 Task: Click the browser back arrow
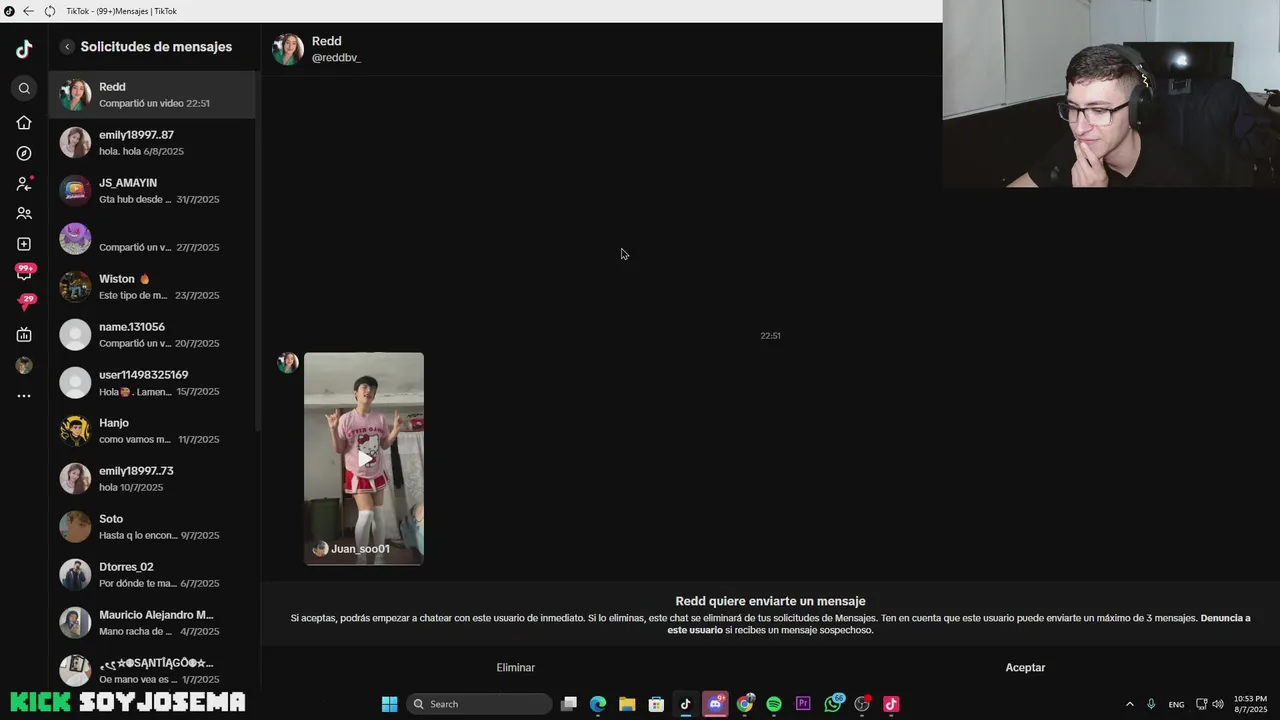pos(28,11)
